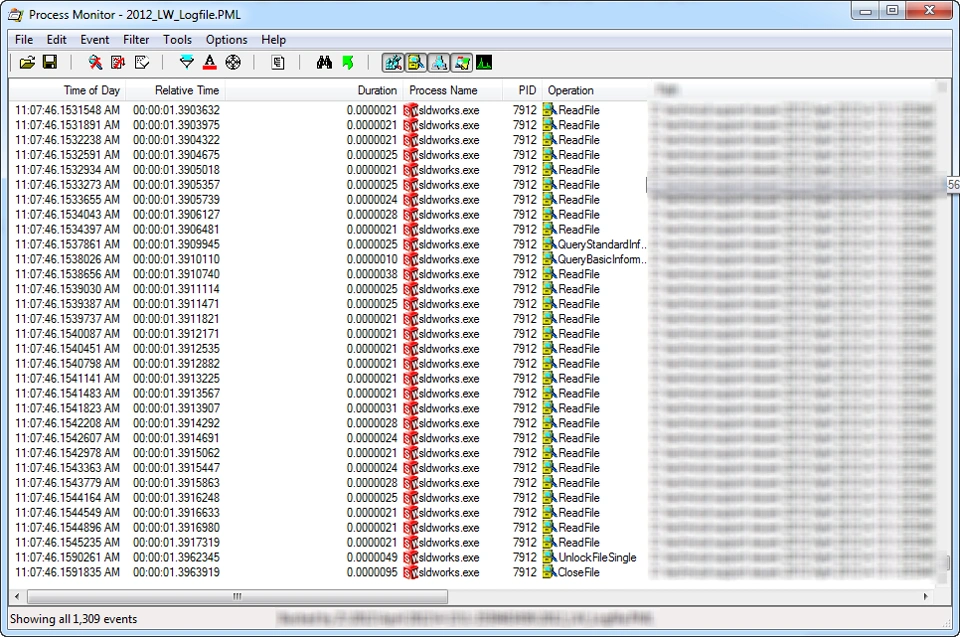Click the binoculars Find icon

pos(324,62)
